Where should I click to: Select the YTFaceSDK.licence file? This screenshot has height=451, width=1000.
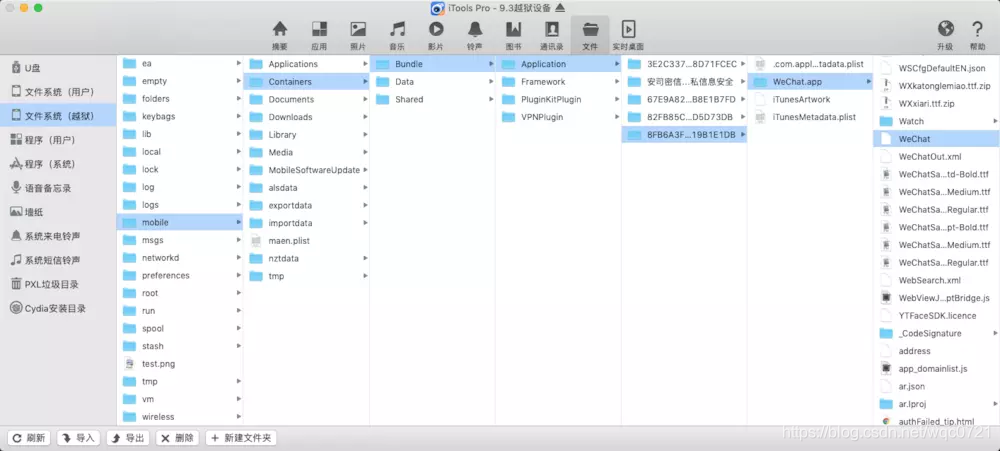pyautogui.click(x=936, y=315)
